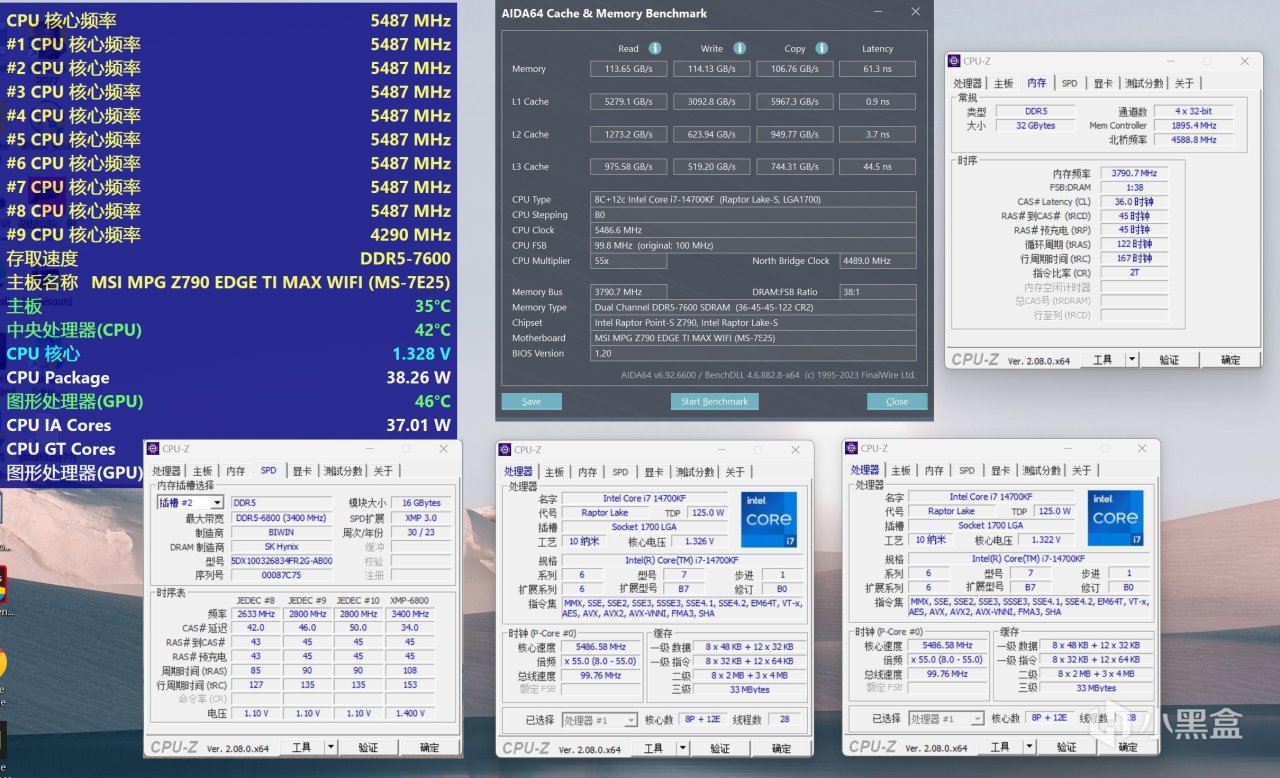This screenshot has width=1280, height=778.
Task: Click the 44.5 ns L3 cache latency value
Action: 878,166
